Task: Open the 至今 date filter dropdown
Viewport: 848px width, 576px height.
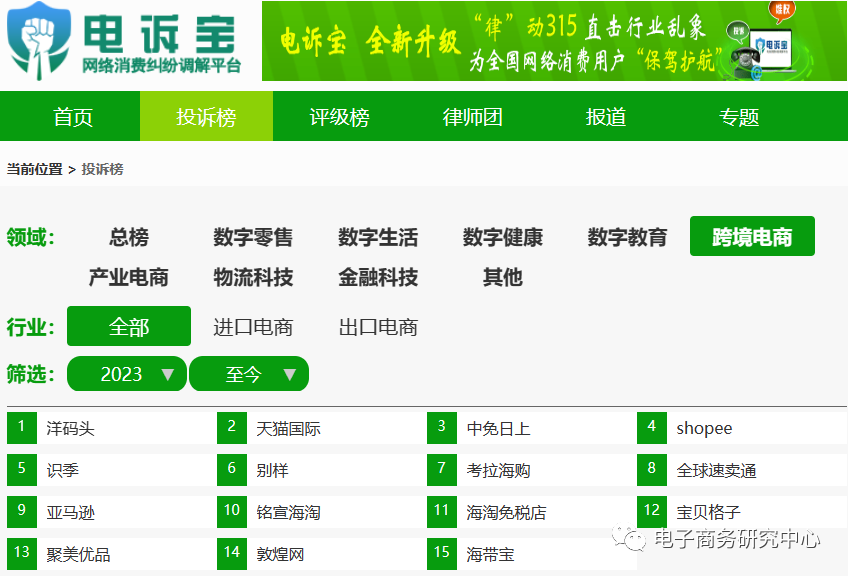Action: 249,373
